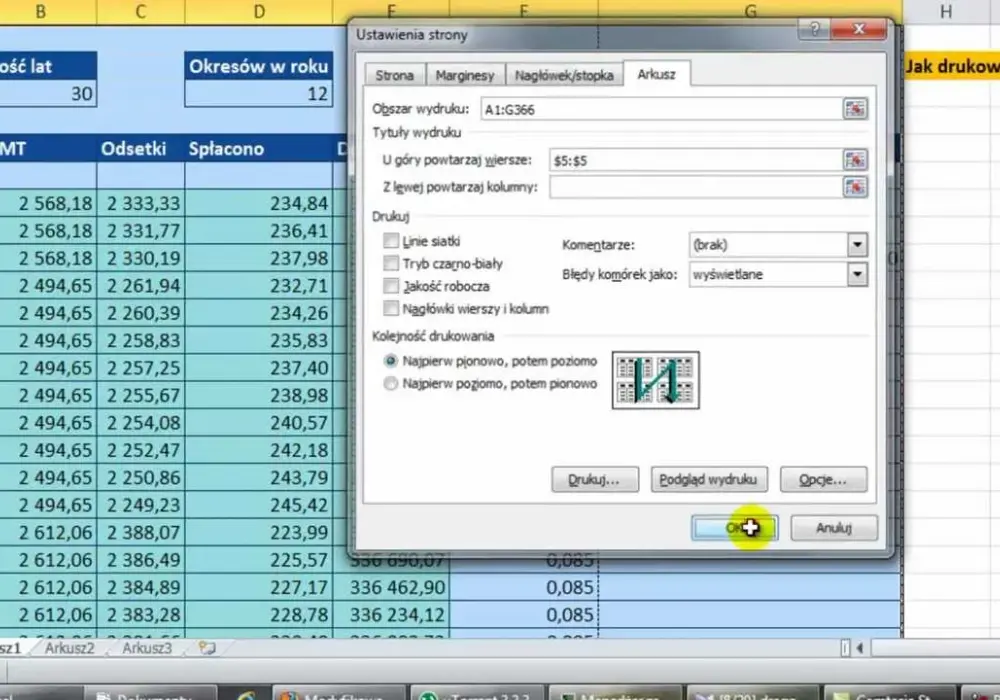The image size is (1000, 700).
Task: Confirm with the OK button
Action: pyautogui.click(x=734, y=528)
